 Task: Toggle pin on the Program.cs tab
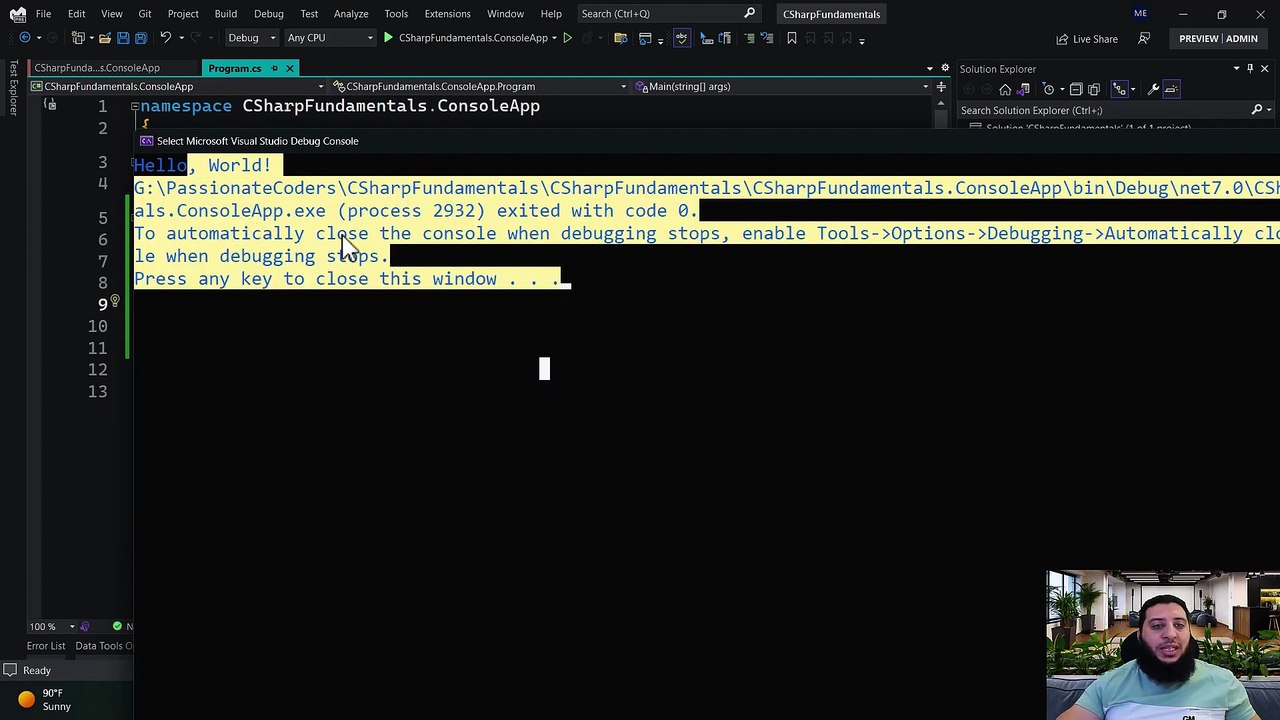click(x=274, y=68)
